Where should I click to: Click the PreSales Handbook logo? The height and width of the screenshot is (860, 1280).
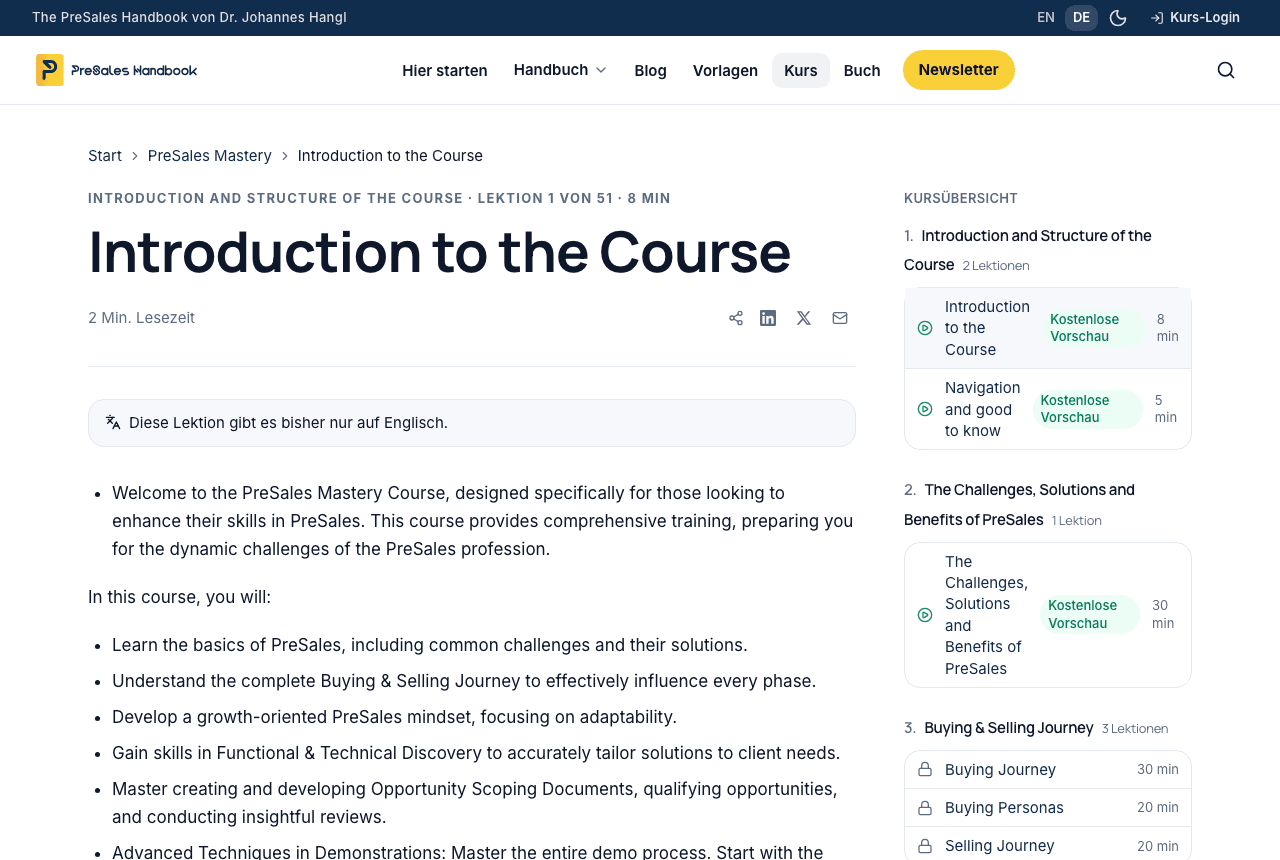[x=117, y=70]
